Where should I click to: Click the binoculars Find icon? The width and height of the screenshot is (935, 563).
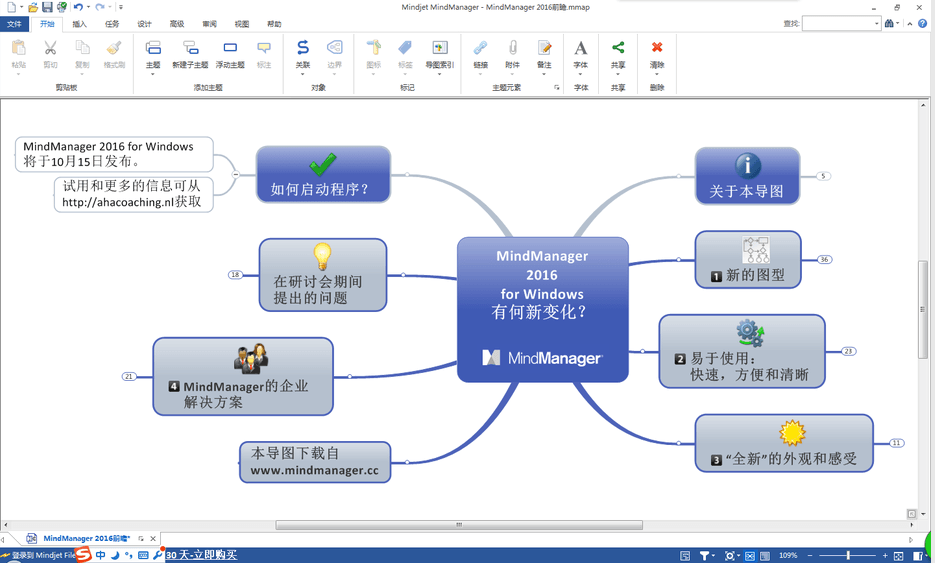click(889, 23)
